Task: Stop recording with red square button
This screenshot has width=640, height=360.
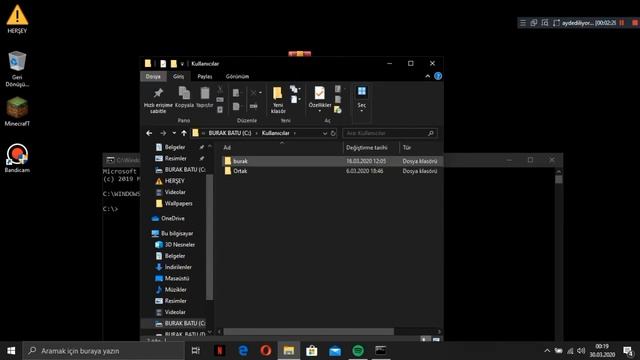Action: pyautogui.click(x=635, y=23)
